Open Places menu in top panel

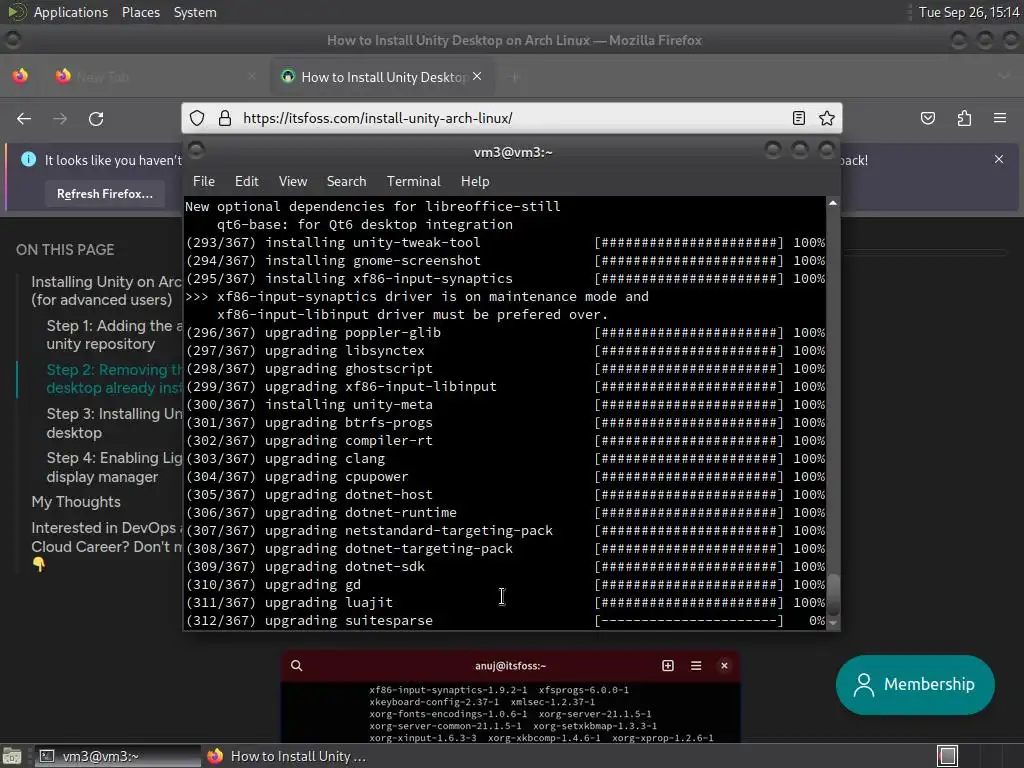[x=140, y=12]
